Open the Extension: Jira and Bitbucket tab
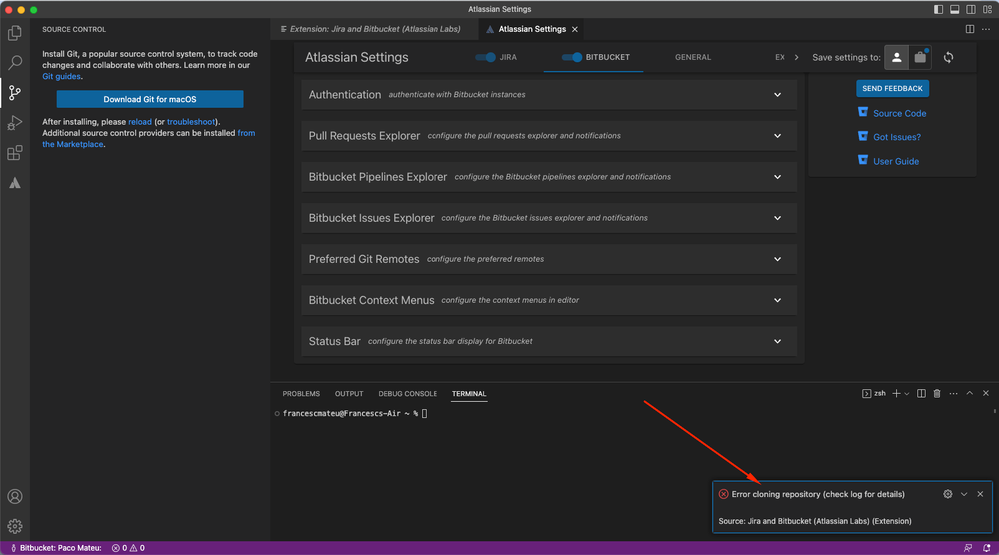 click(x=375, y=29)
